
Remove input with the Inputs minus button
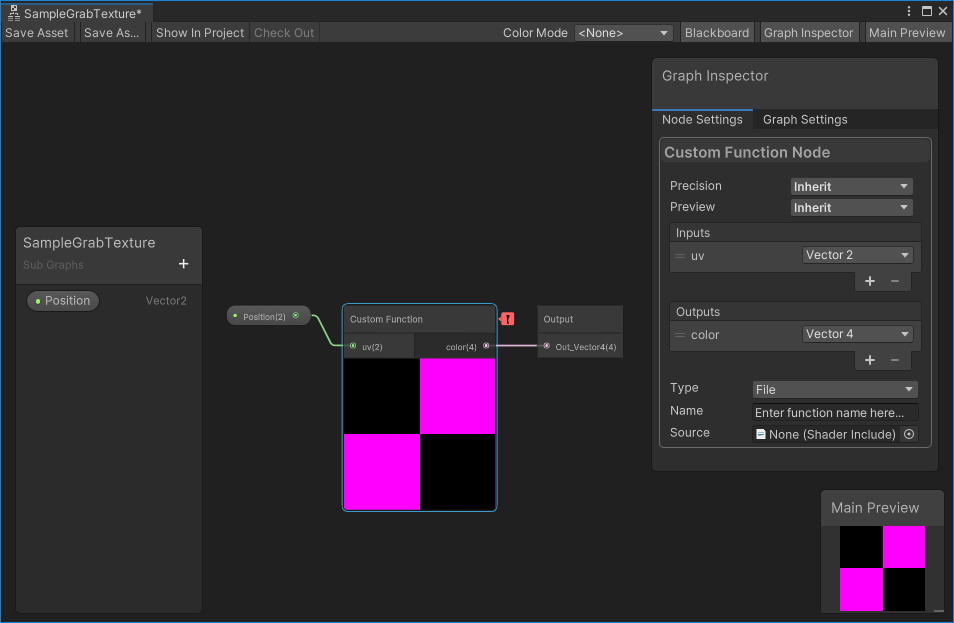[x=894, y=281]
